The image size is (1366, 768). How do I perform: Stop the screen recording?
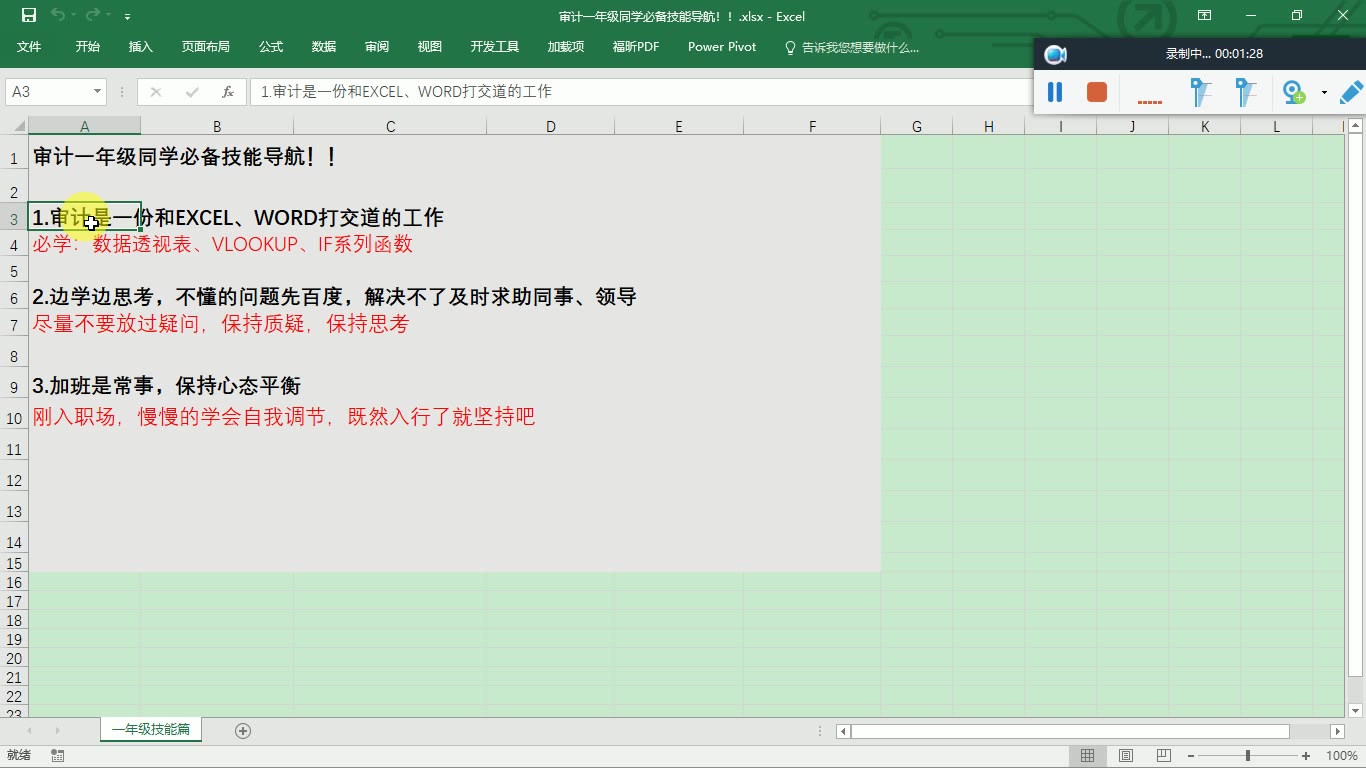(x=1096, y=92)
